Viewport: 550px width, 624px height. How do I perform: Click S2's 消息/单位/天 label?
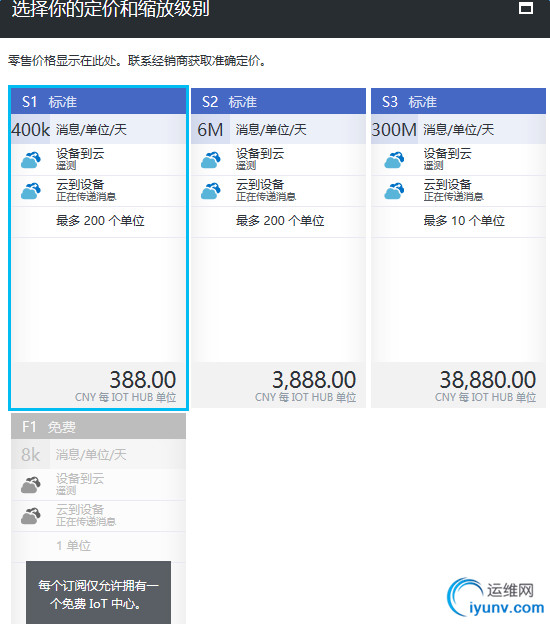coord(271,130)
